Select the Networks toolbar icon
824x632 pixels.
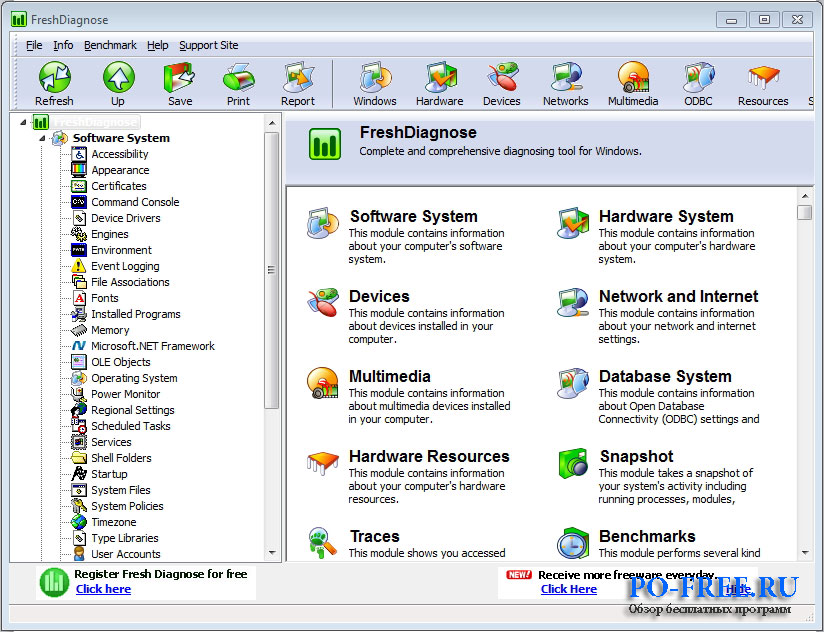566,77
